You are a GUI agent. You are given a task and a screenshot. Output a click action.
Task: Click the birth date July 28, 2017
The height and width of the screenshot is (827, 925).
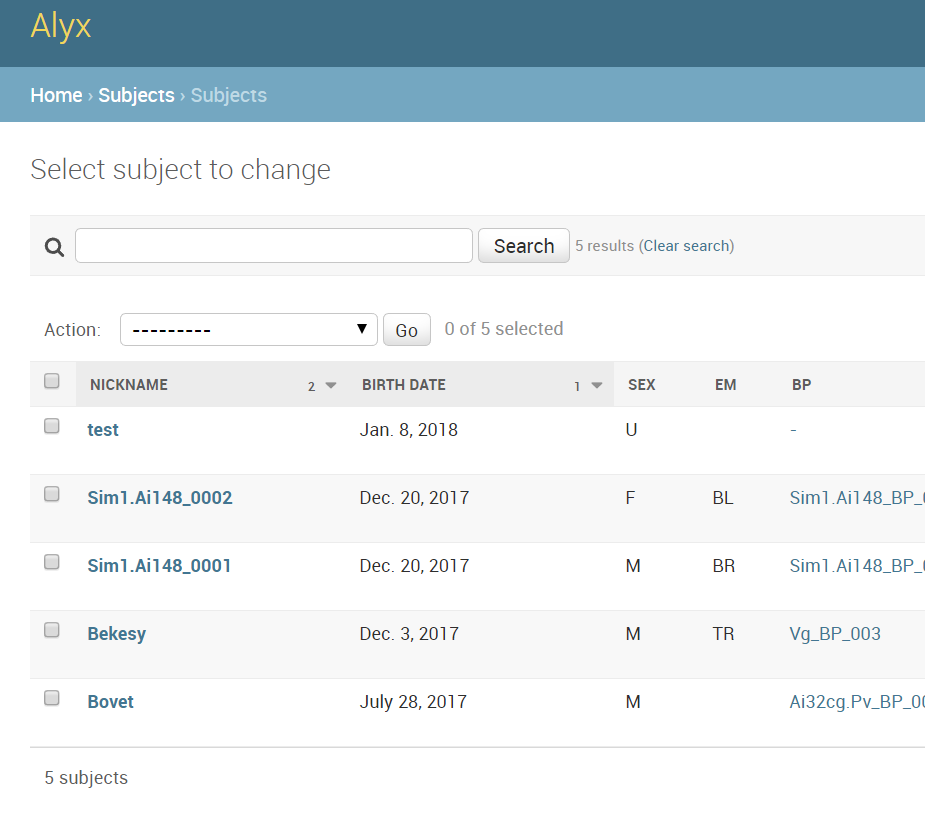coord(413,701)
